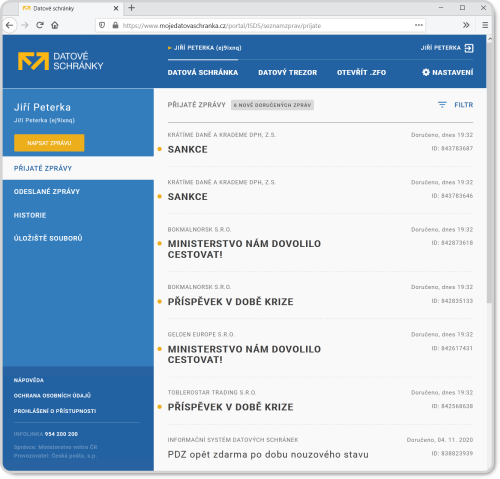Click sender TOBLEROSTAR TRADING S.R.O.
This screenshot has width=500, height=479.
click(212, 393)
